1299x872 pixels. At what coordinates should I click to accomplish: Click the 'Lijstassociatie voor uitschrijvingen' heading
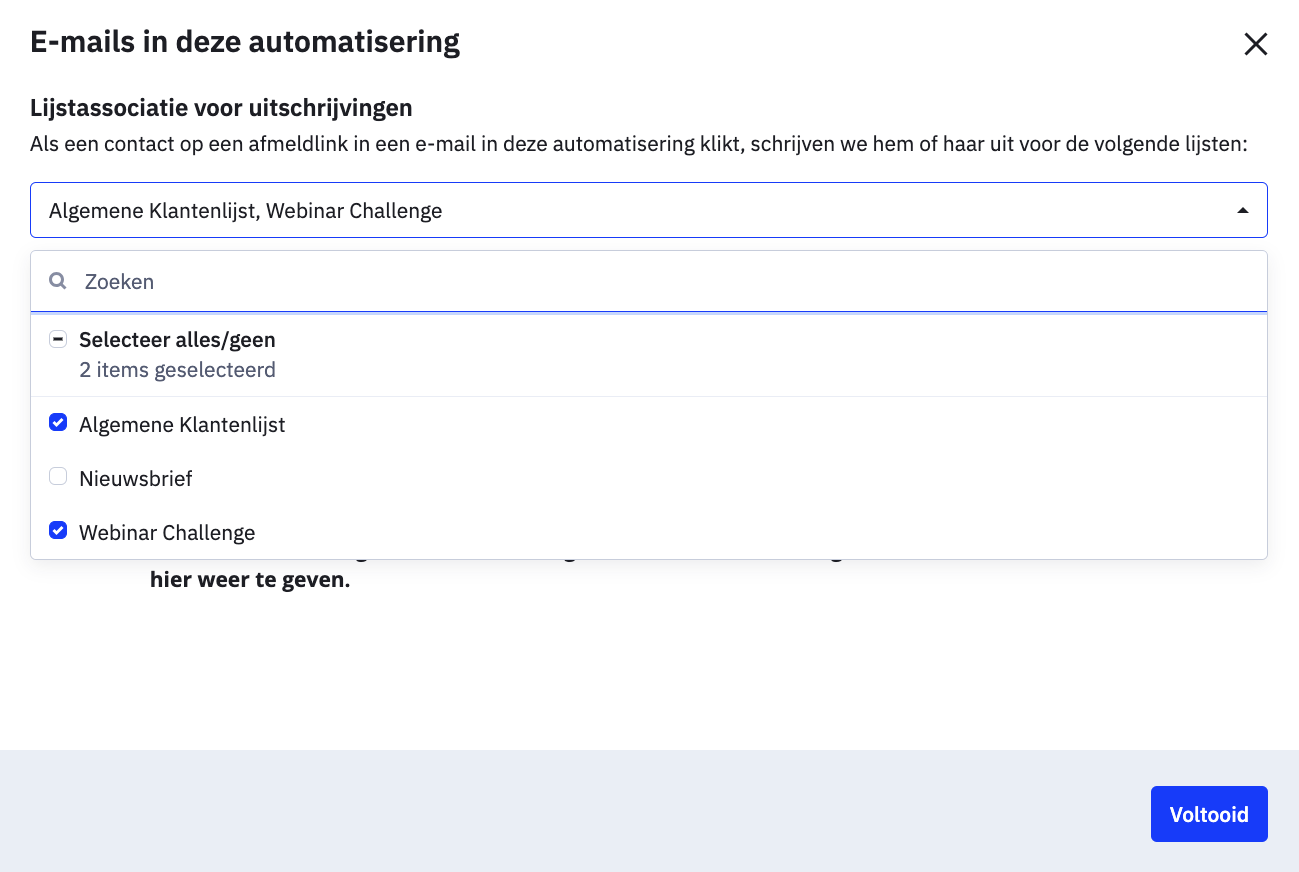tap(221, 108)
